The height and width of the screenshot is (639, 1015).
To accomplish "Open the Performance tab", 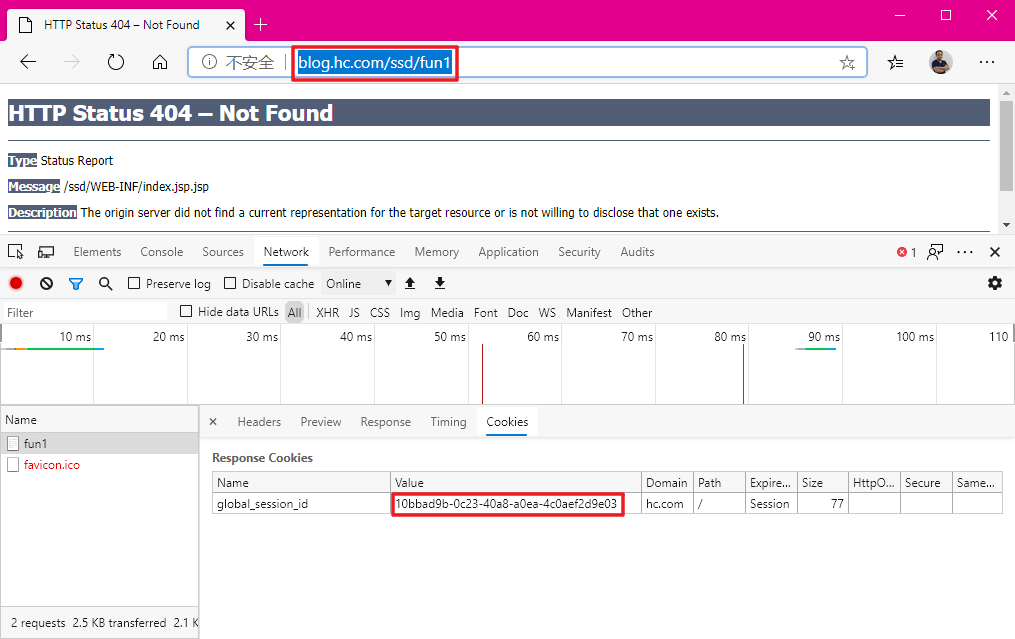I will [x=361, y=252].
